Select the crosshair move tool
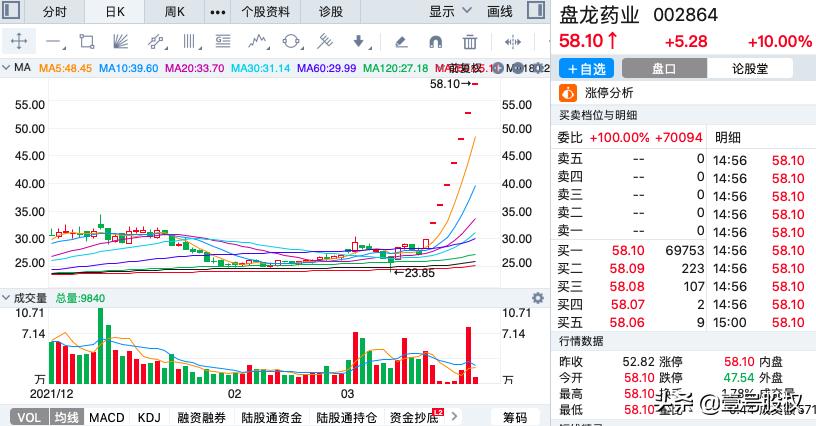 (19, 41)
